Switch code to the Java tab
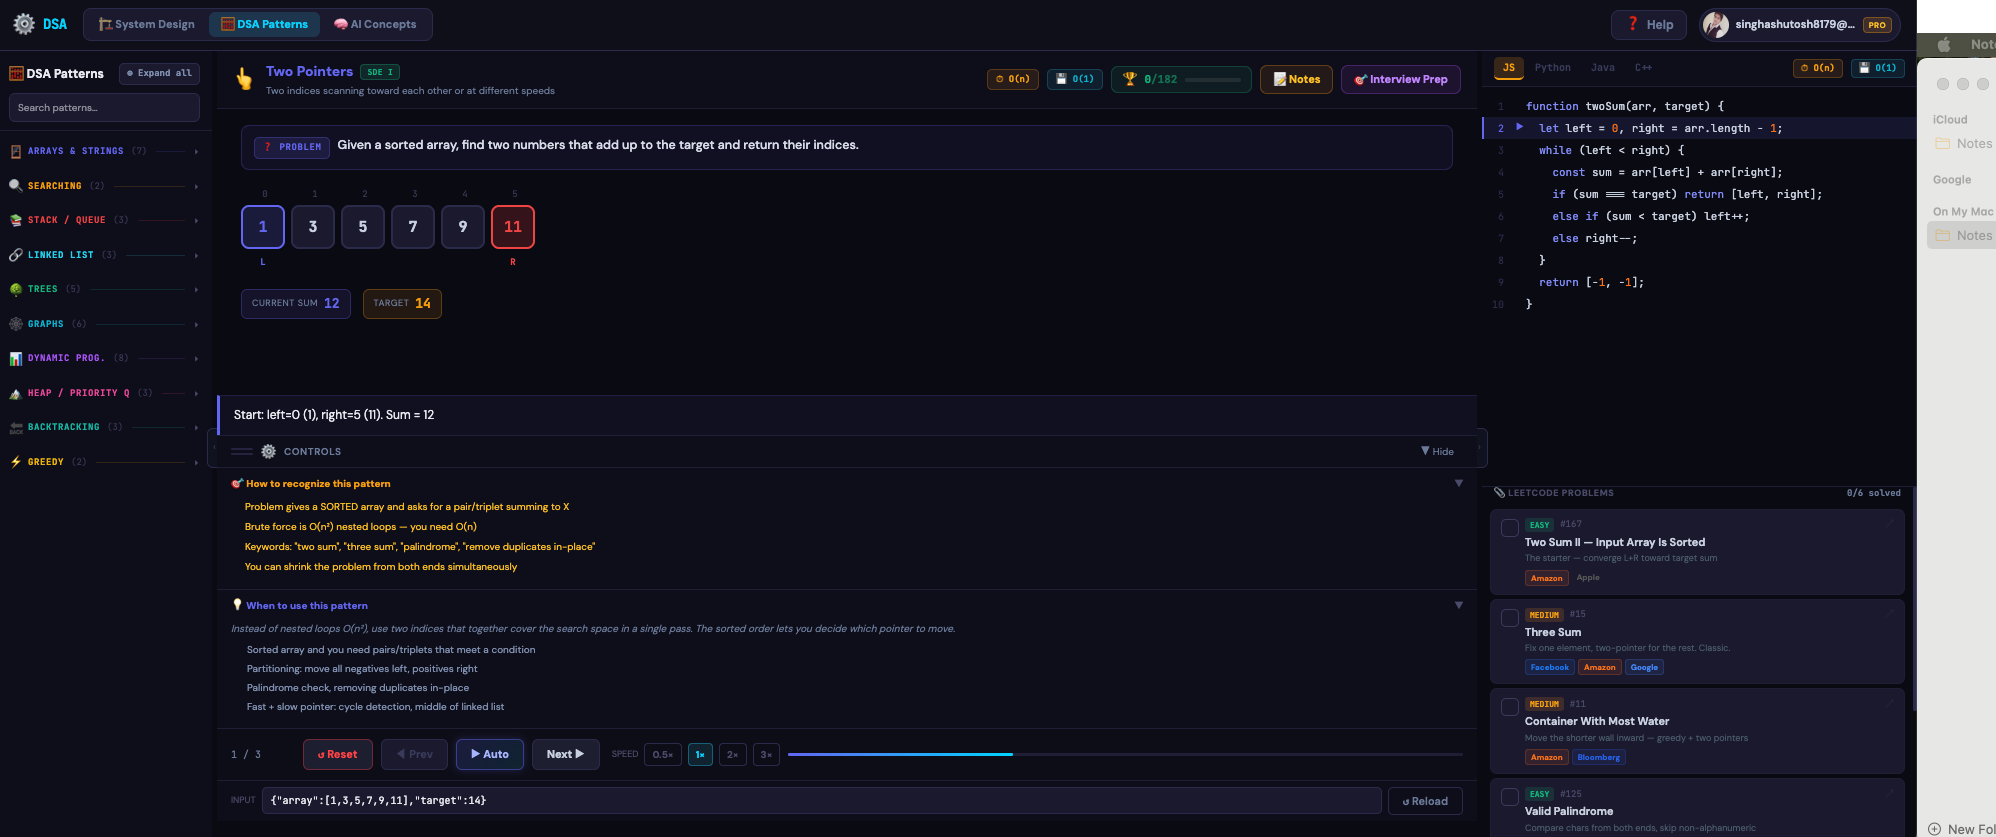 [1603, 68]
